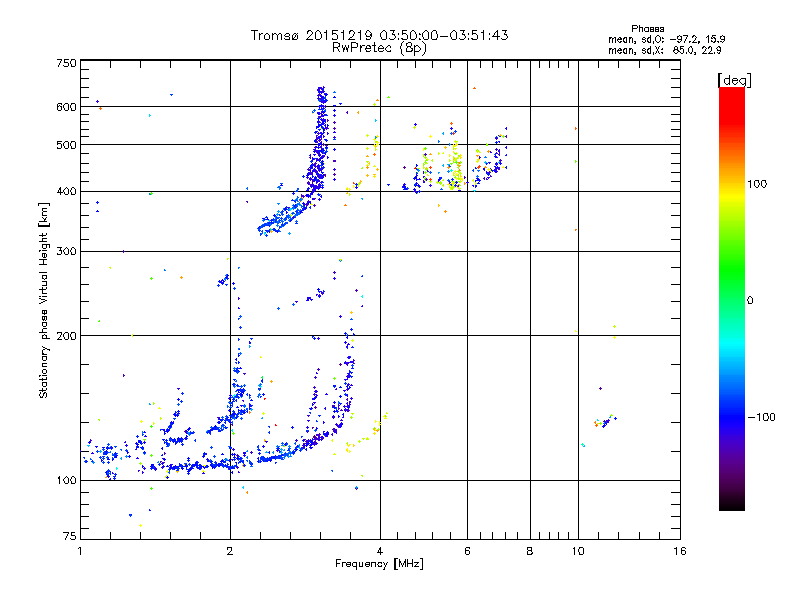
Task: Click the mean, sd,X phase values line
Action: coord(664,50)
